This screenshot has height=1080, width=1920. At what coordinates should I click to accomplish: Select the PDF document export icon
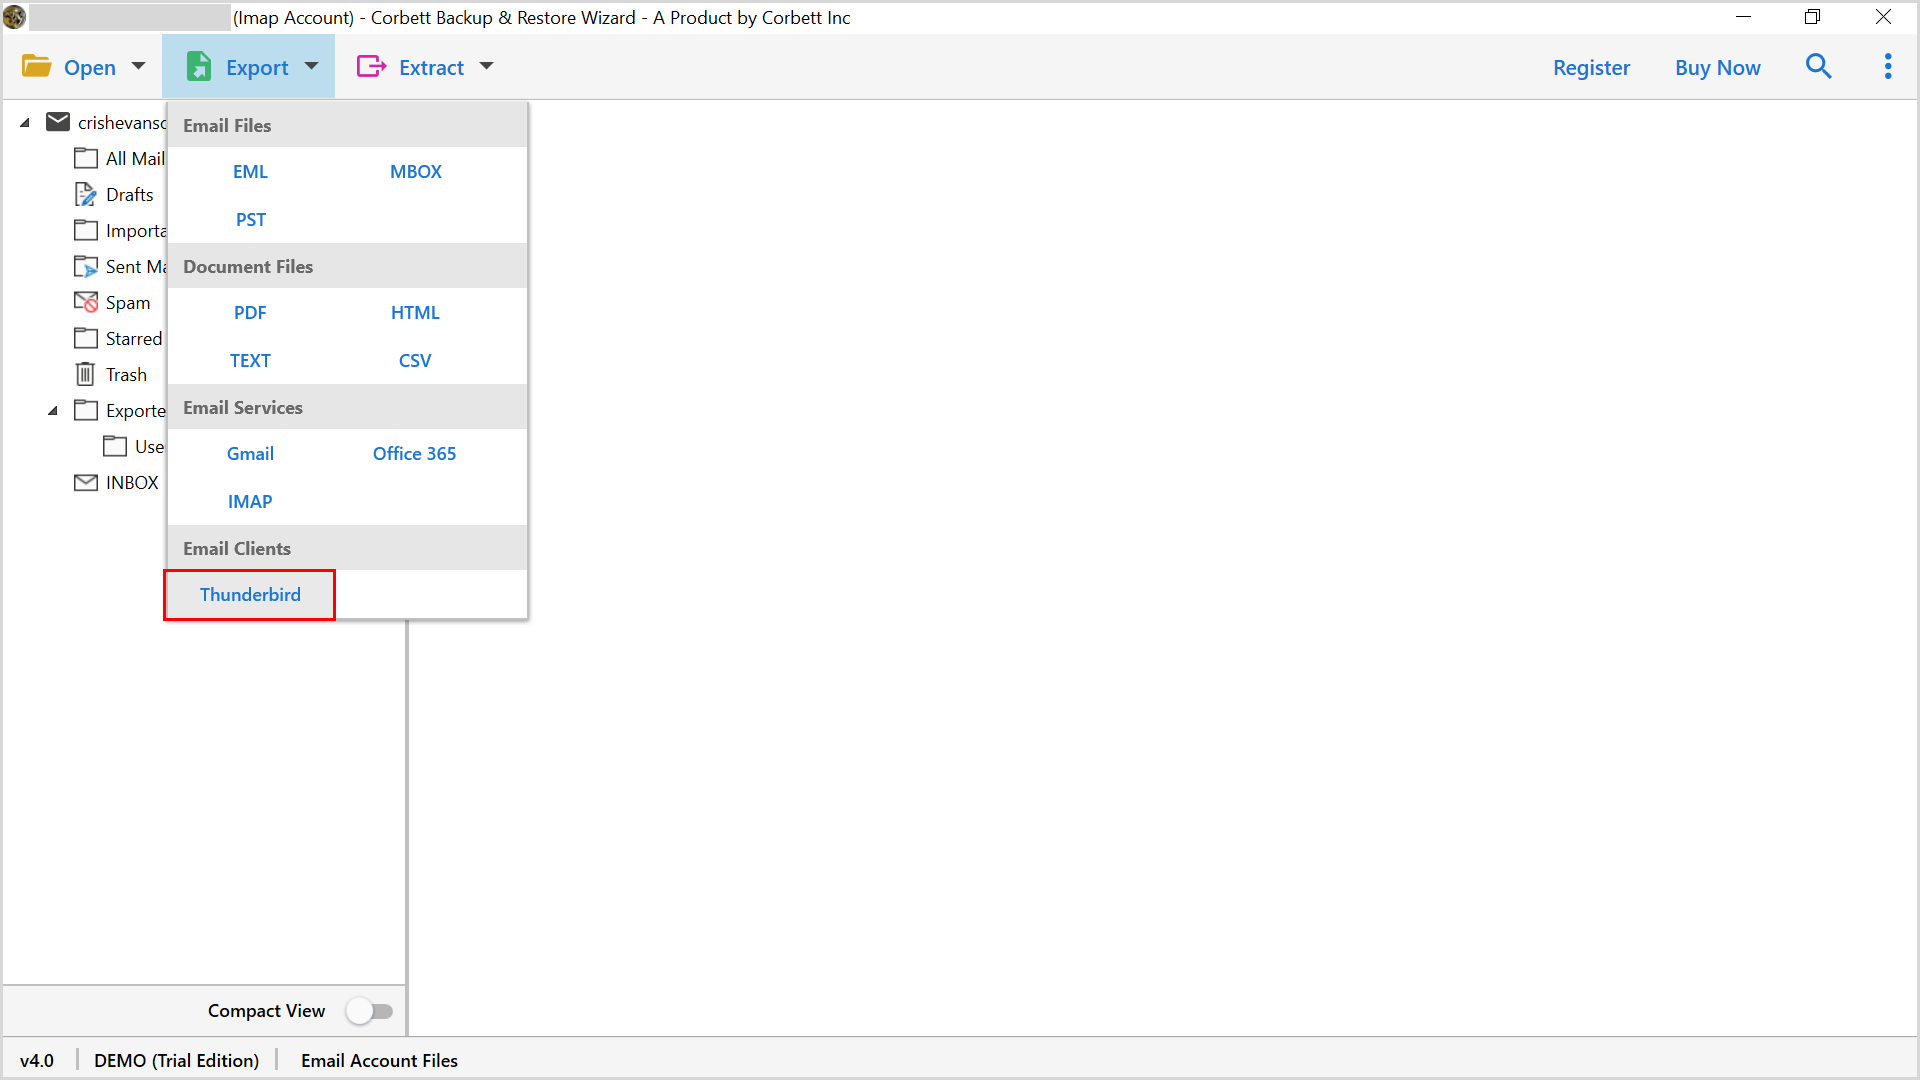(249, 311)
